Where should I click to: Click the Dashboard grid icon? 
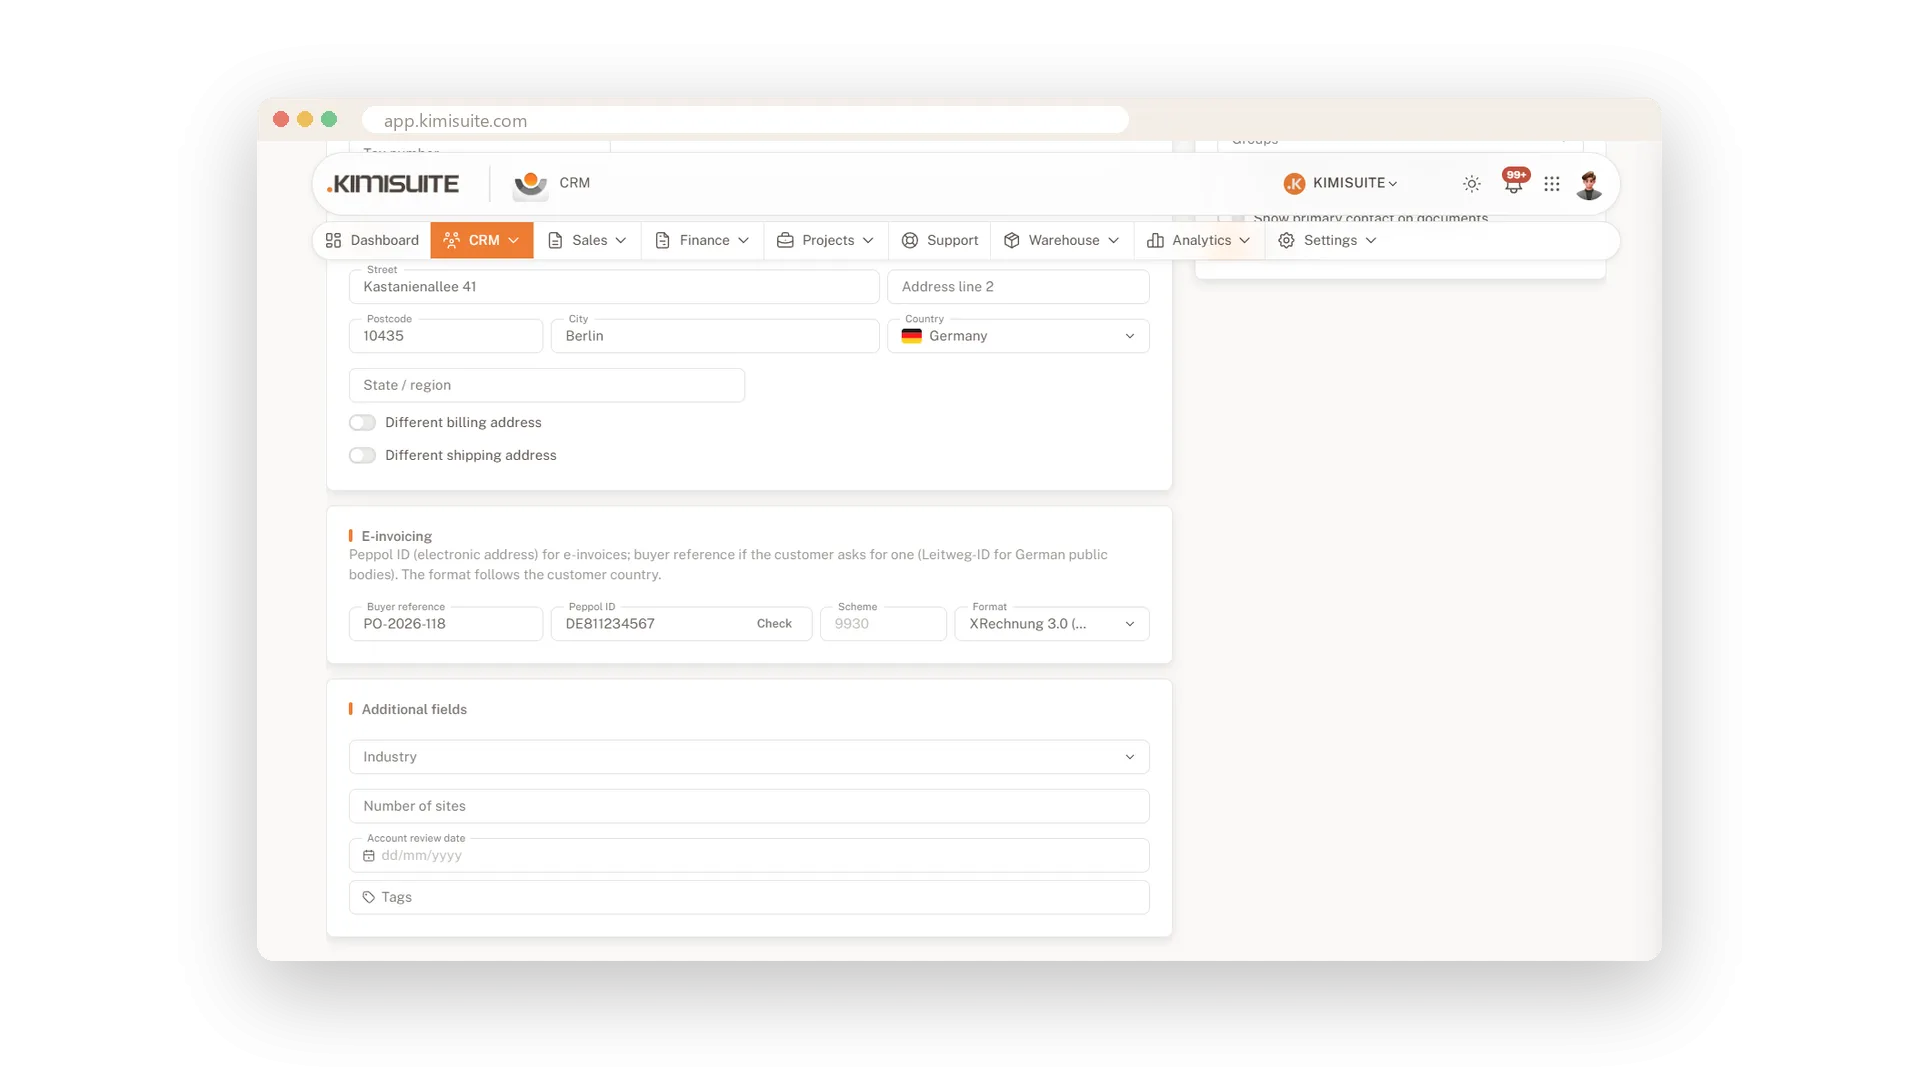pos(334,241)
